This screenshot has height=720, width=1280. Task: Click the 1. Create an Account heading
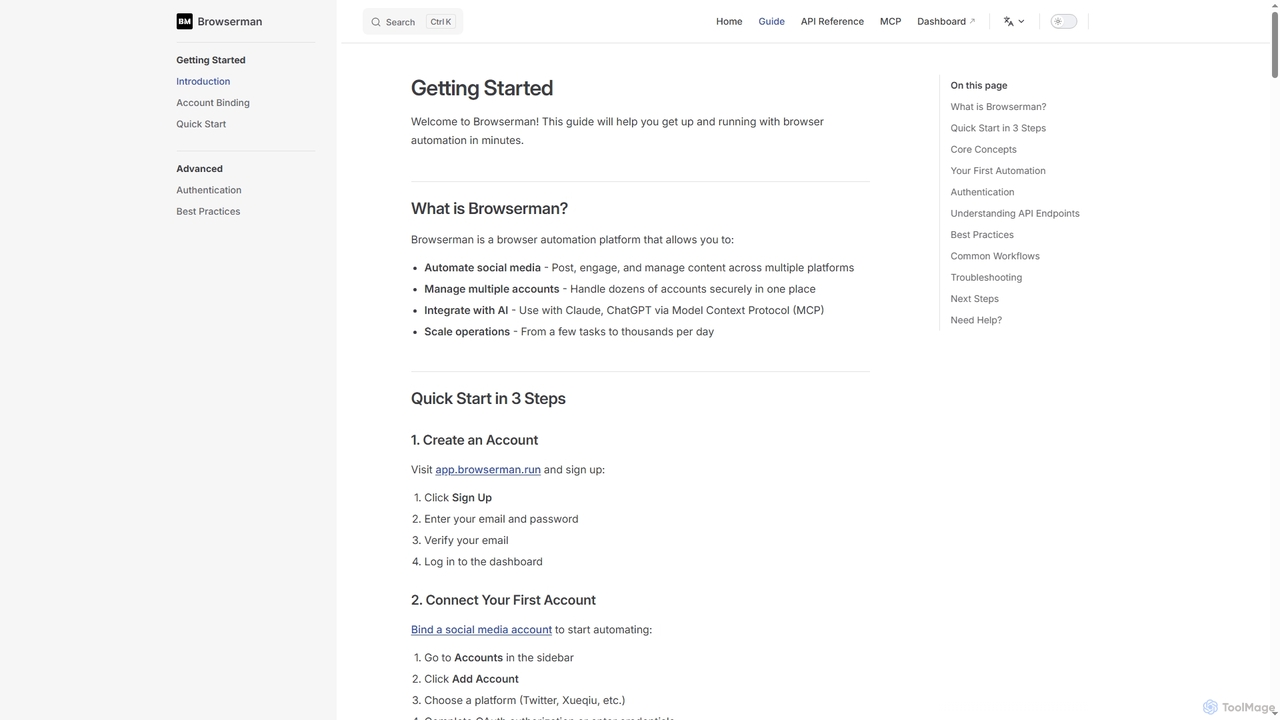[x=474, y=440]
